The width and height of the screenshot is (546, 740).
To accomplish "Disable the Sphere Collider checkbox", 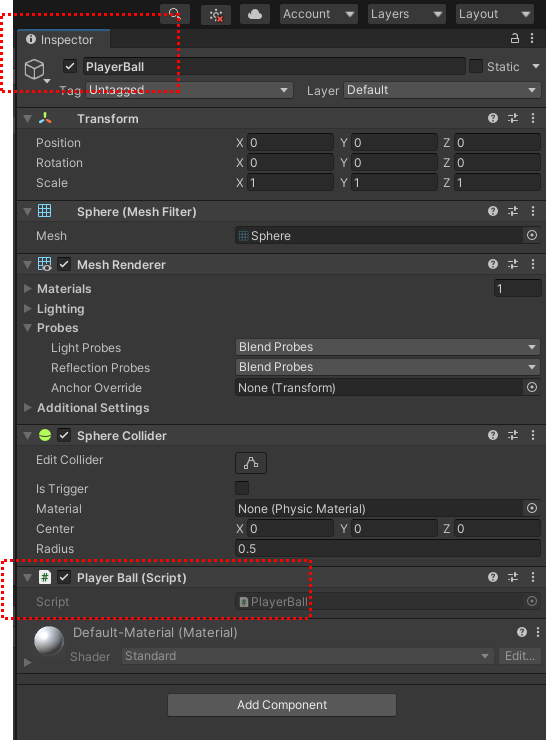I will (64, 435).
